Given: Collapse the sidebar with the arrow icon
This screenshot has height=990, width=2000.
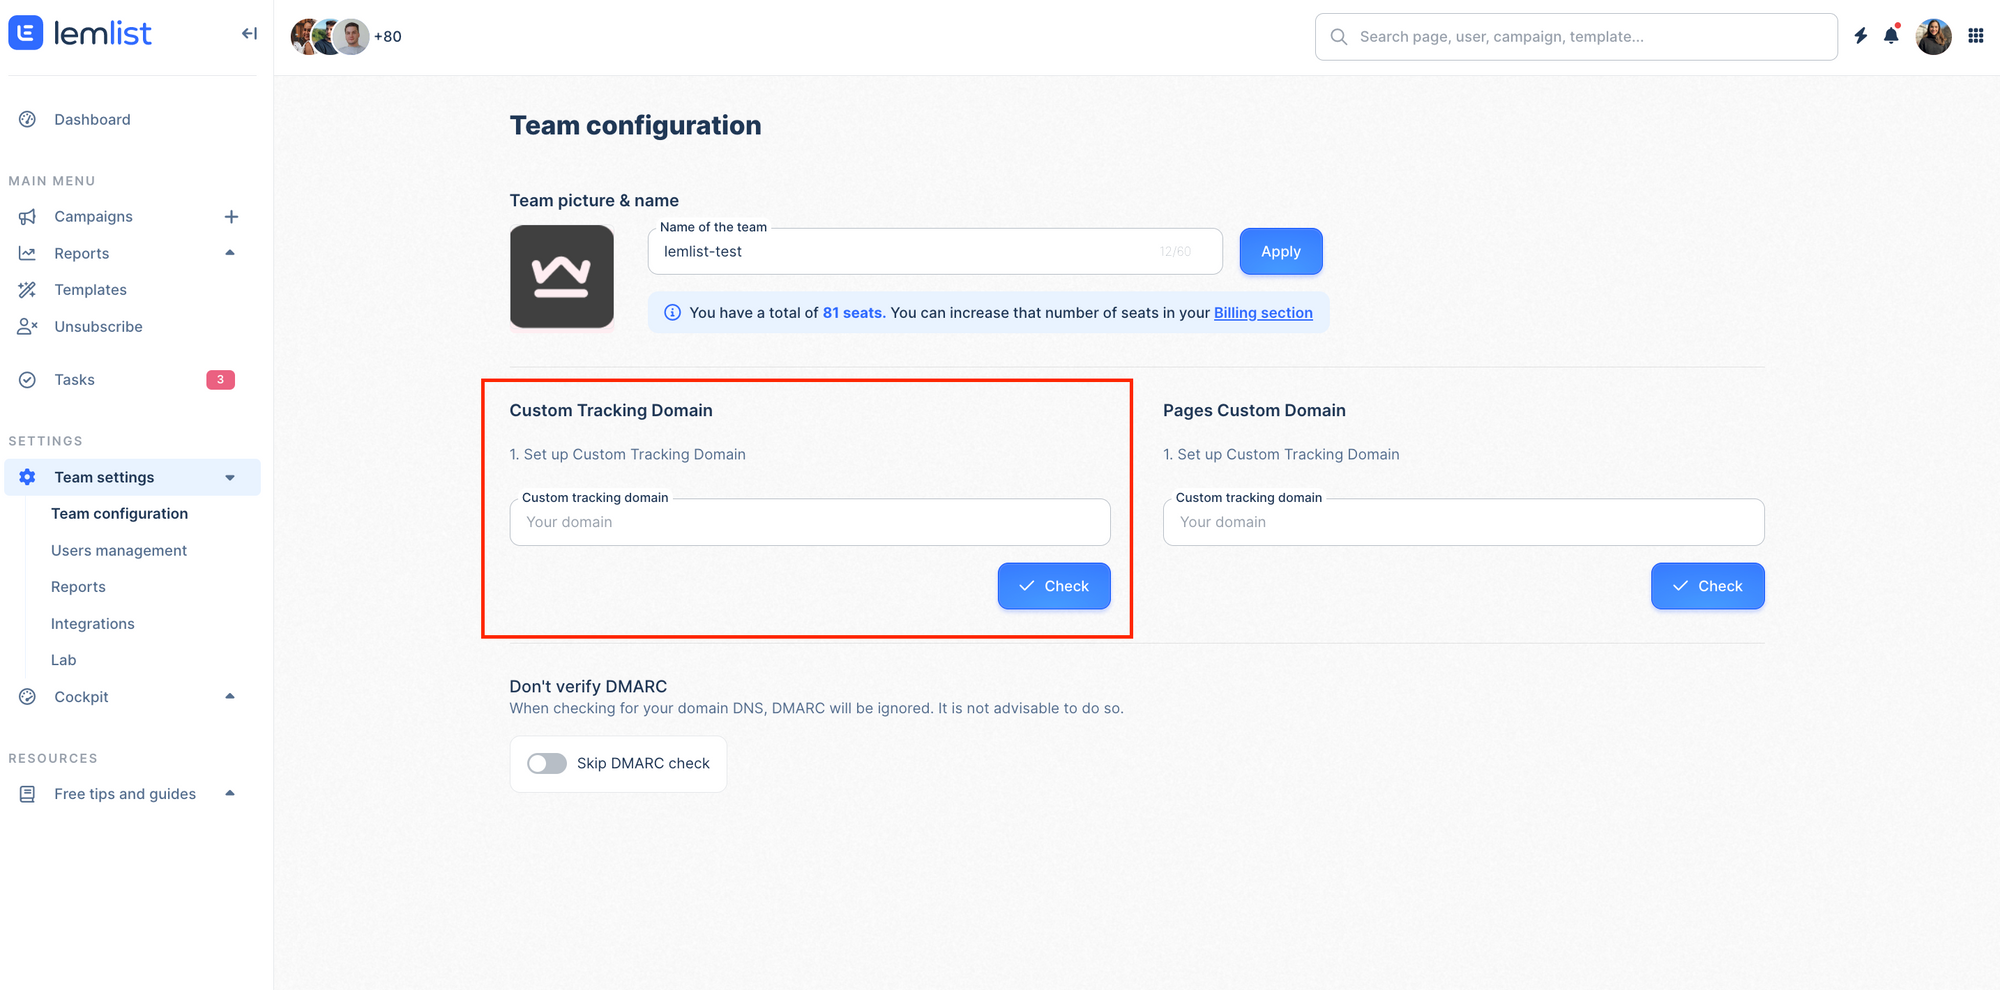Looking at the screenshot, I should 249,33.
